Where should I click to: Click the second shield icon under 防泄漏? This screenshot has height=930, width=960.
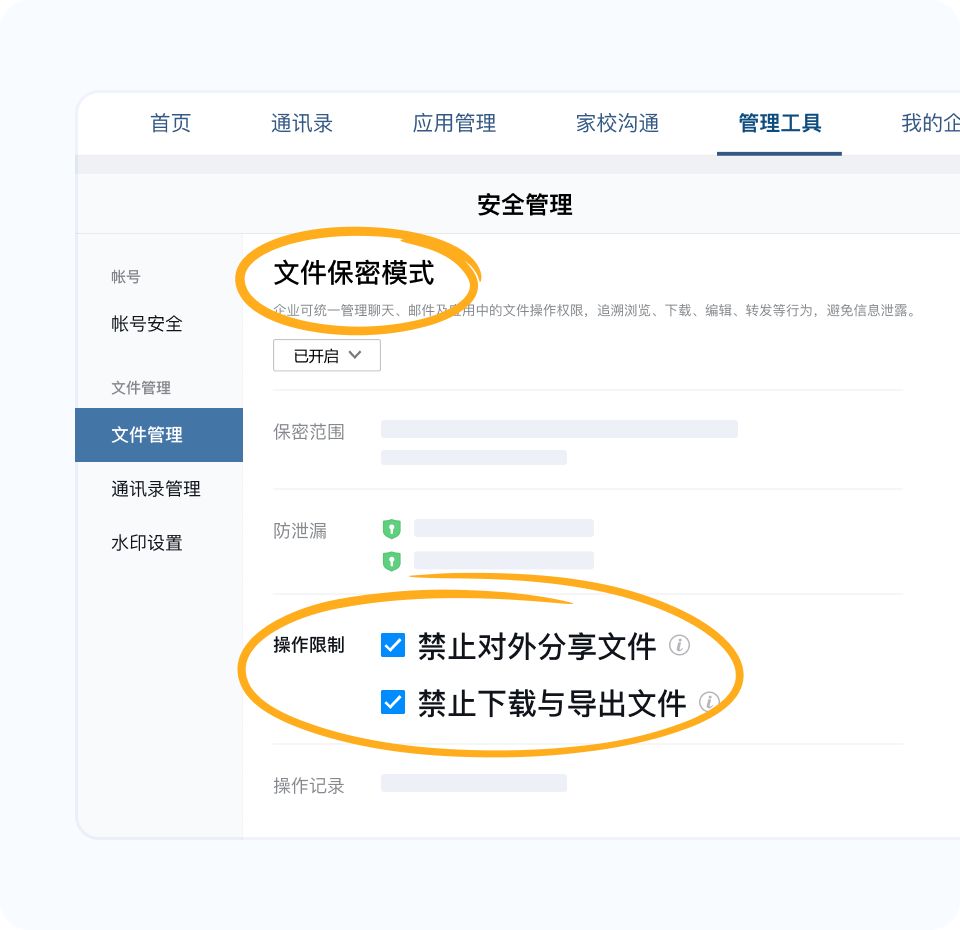393,560
